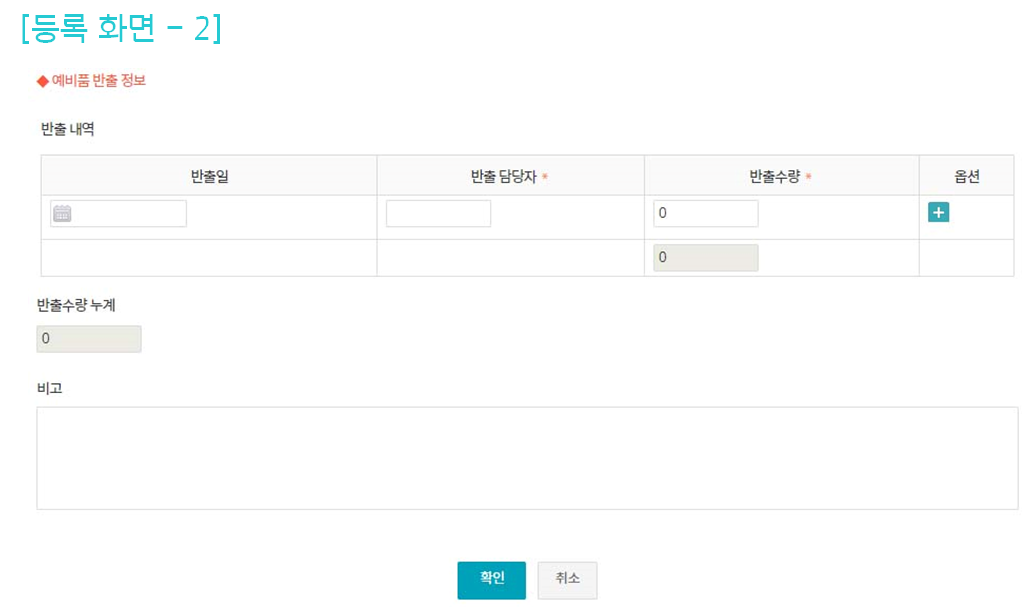Add a row with the plus icon
Screen dimensions: 1024x607
pyautogui.click(x=938, y=212)
